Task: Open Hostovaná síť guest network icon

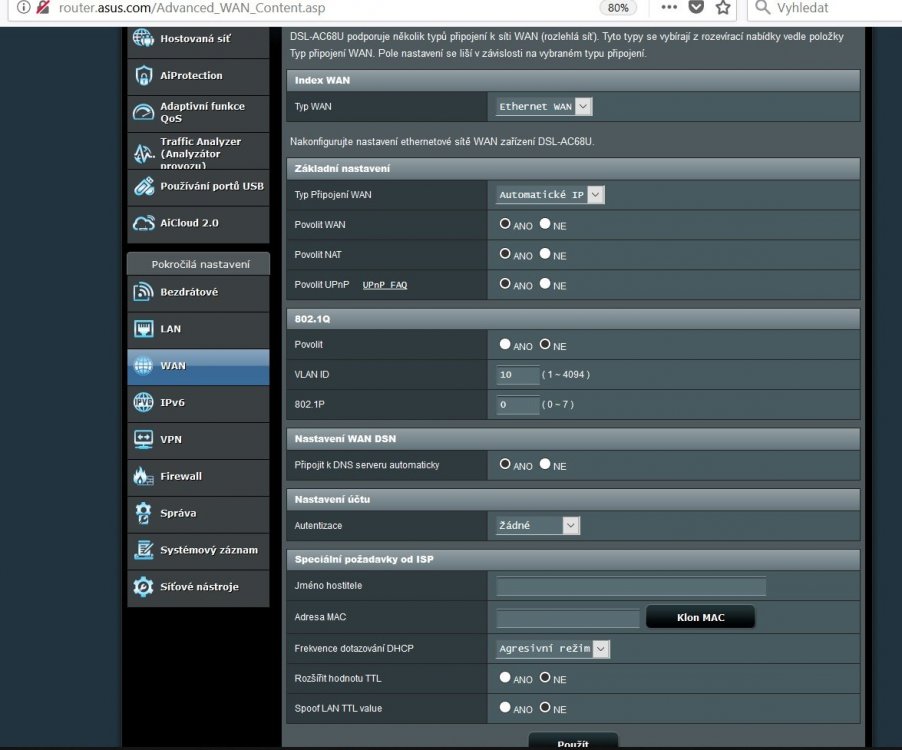Action: click(143, 39)
